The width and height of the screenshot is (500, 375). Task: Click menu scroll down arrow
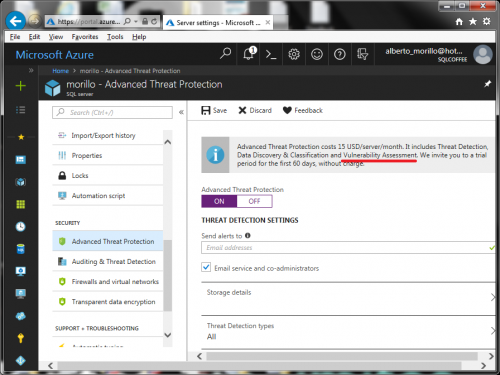point(168,335)
